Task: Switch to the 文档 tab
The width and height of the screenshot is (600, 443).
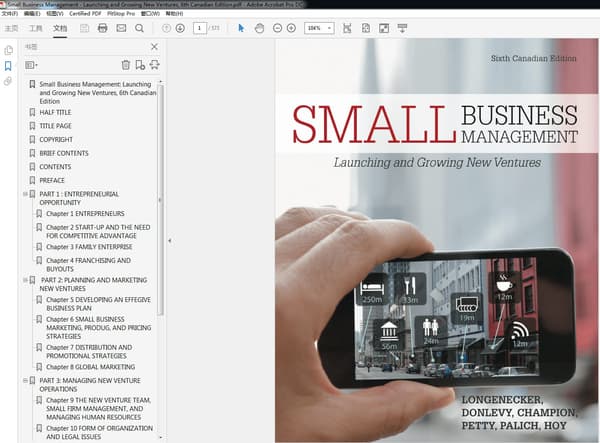Action: click(60, 28)
